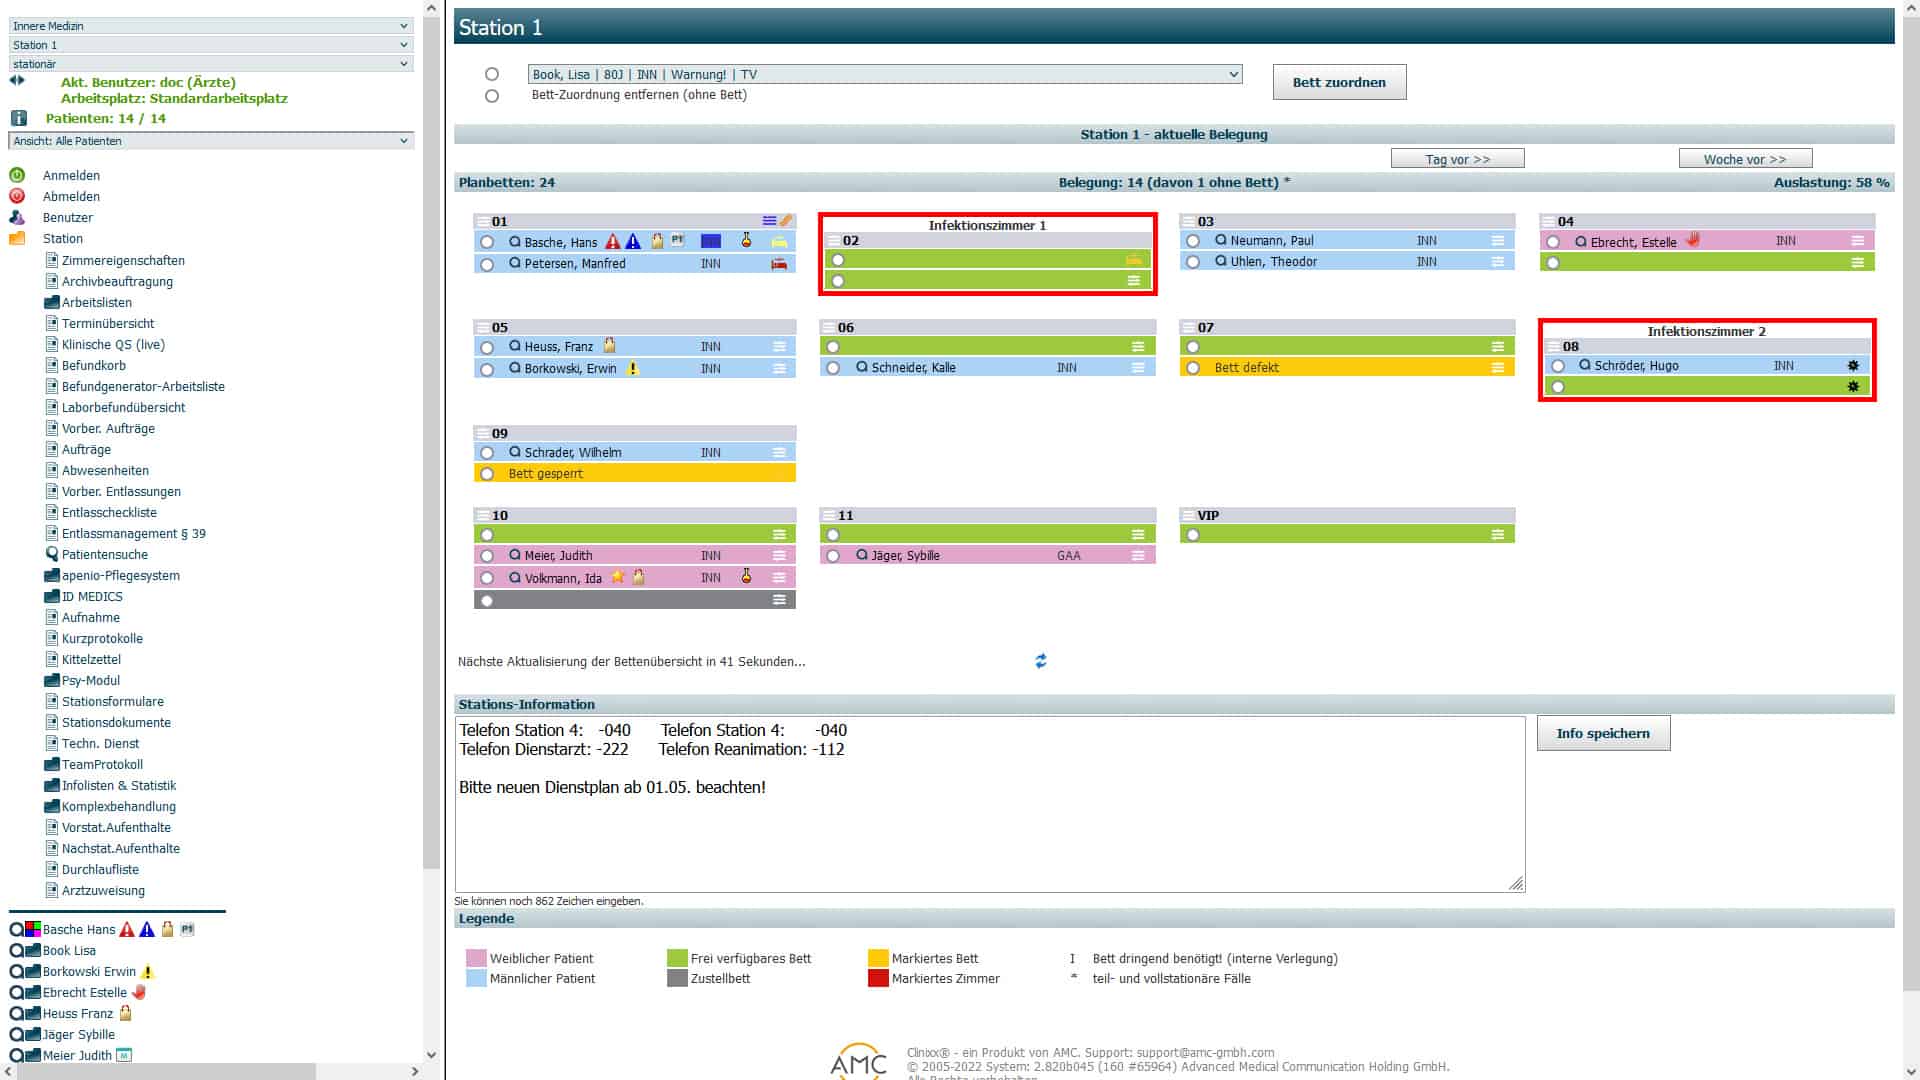Image resolution: width=1920 pixels, height=1080 pixels.
Task: Click the magnifier icon beside Neumann, Paul
Action: click(1221, 240)
